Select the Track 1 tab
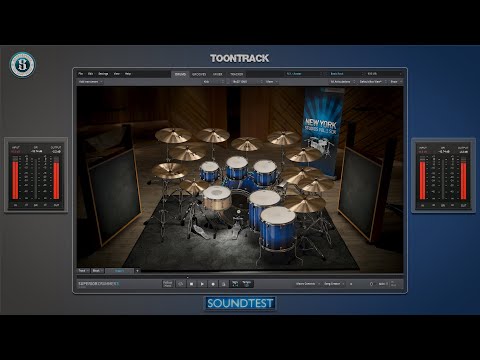This screenshot has height=360, width=480. tap(120, 271)
